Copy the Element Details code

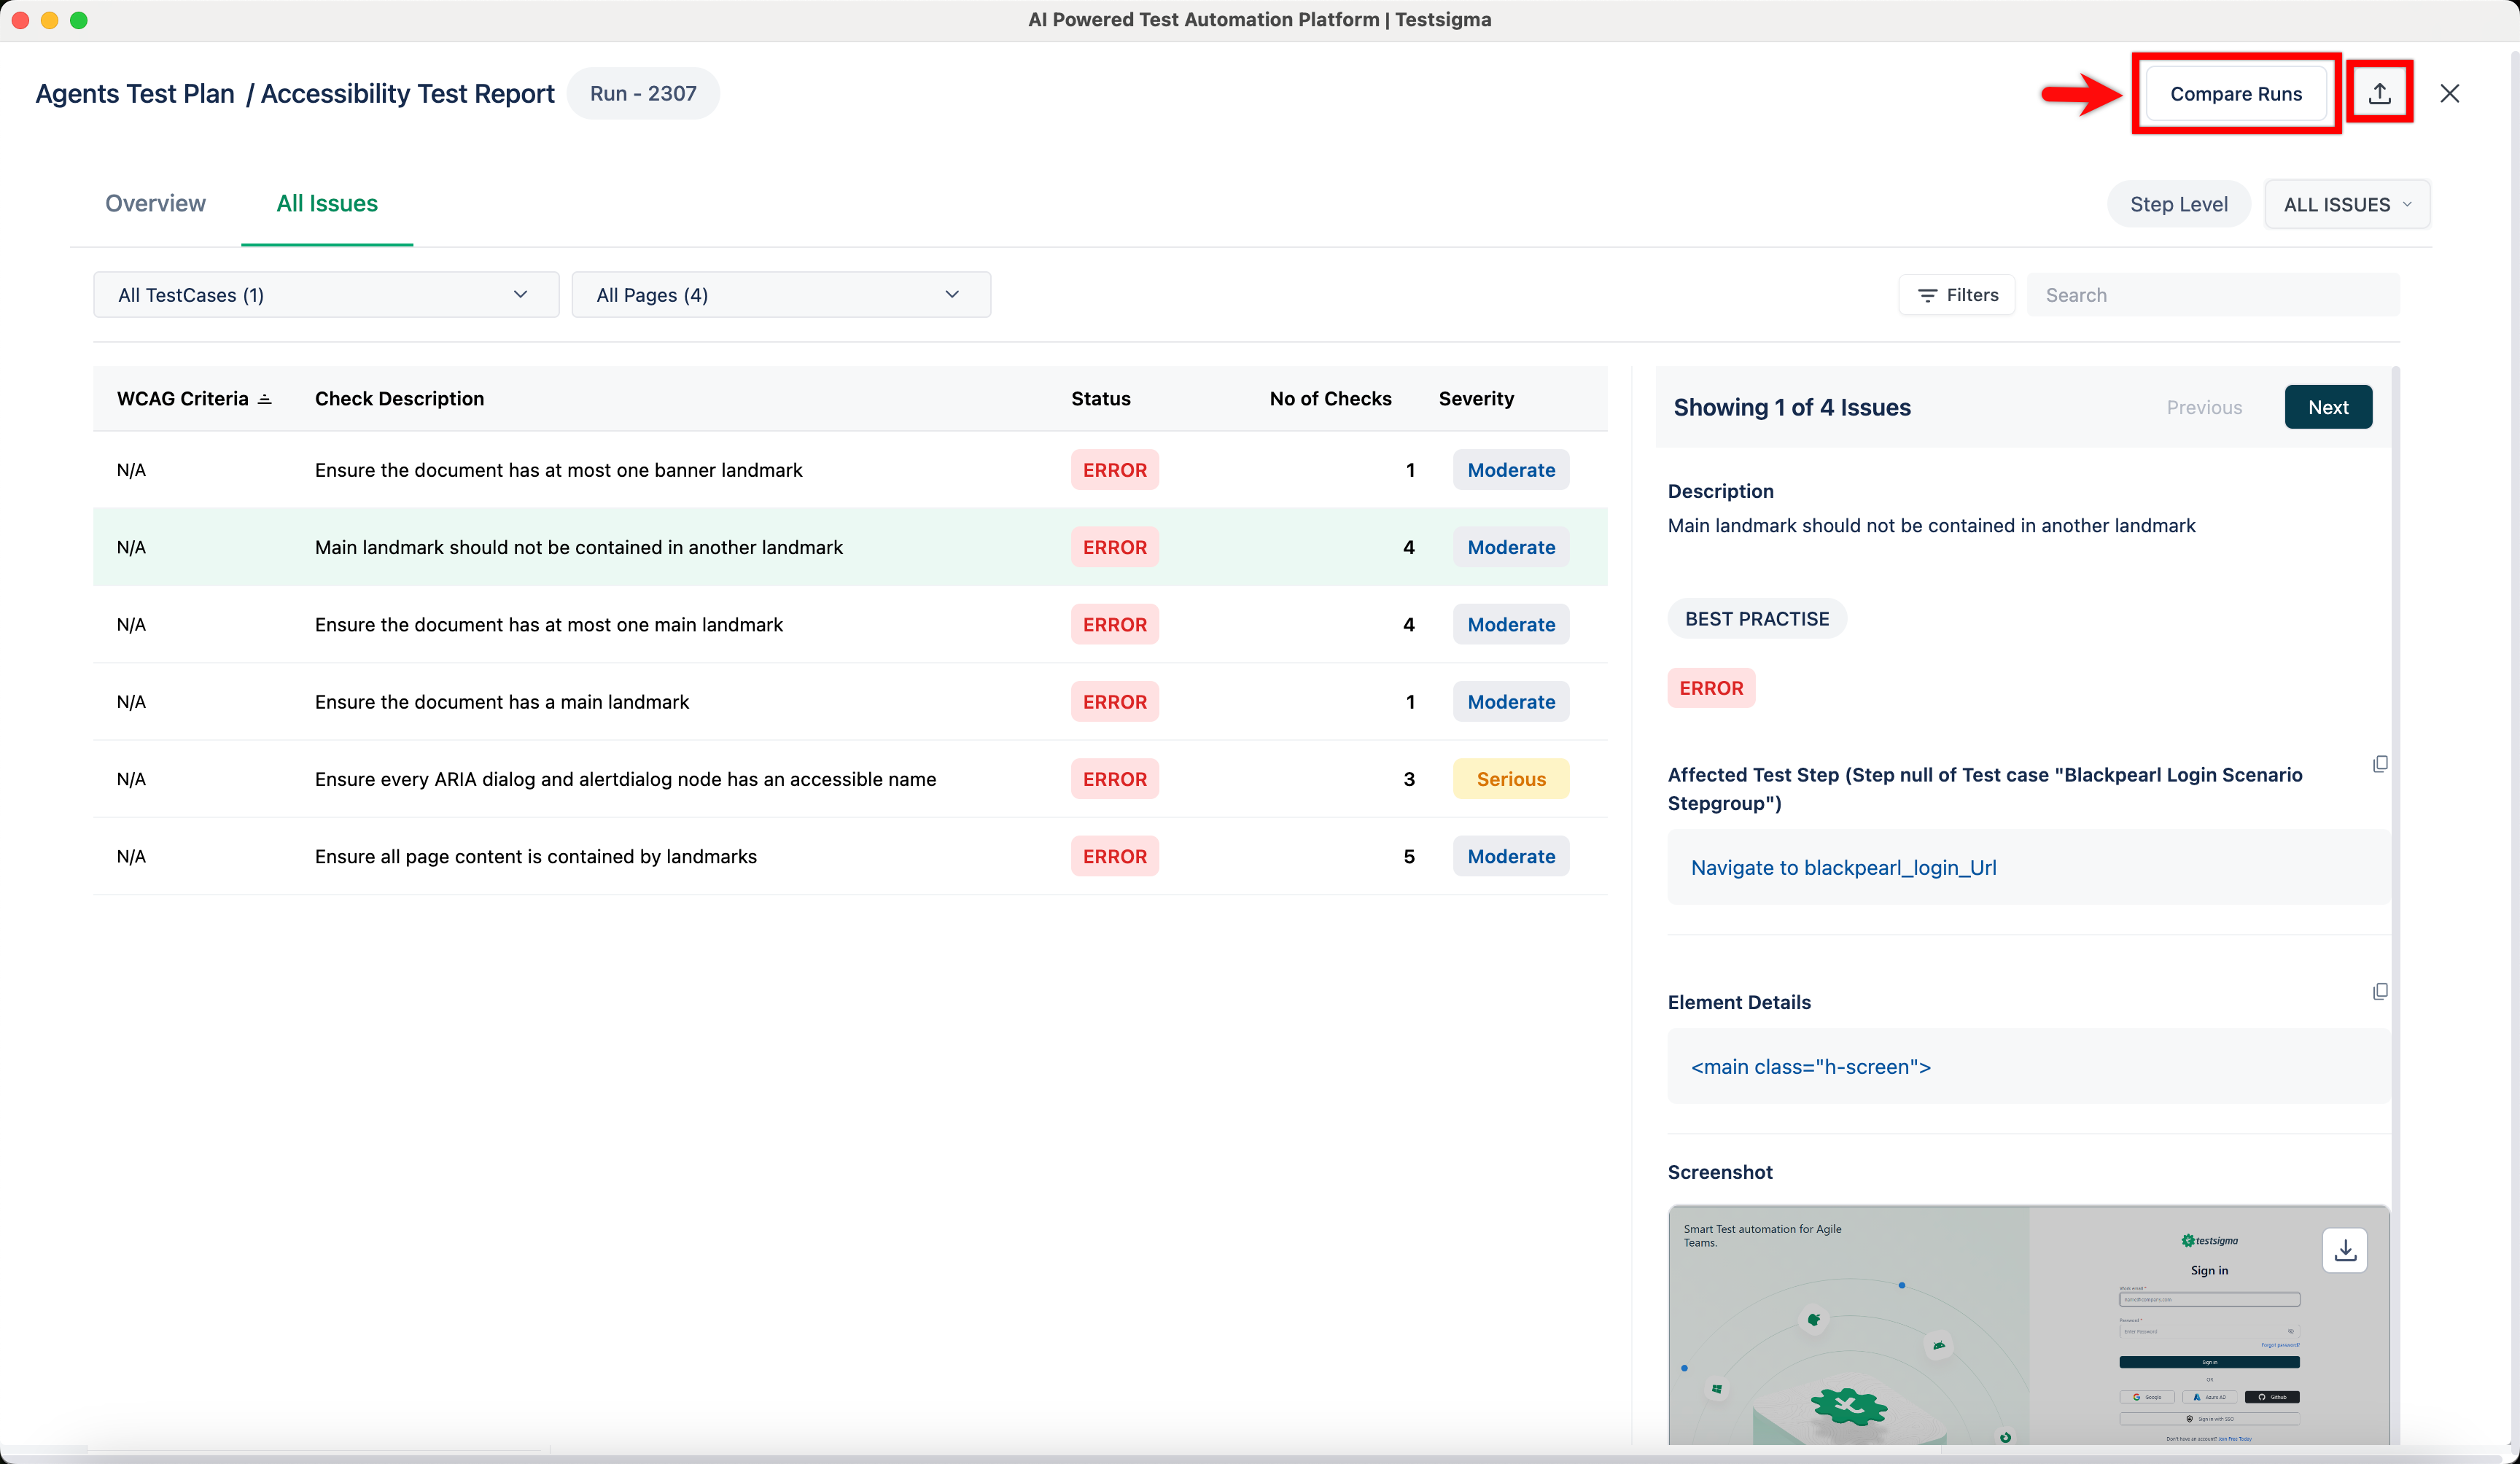tap(2379, 991)
